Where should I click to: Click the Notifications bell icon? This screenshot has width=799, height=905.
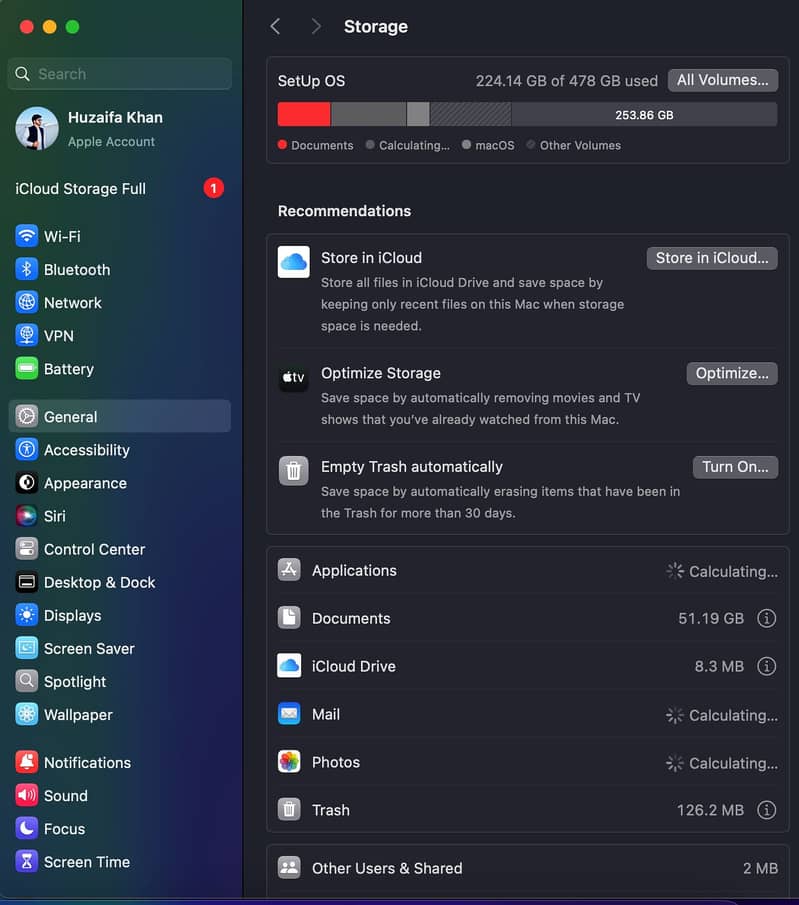point(27,762)
